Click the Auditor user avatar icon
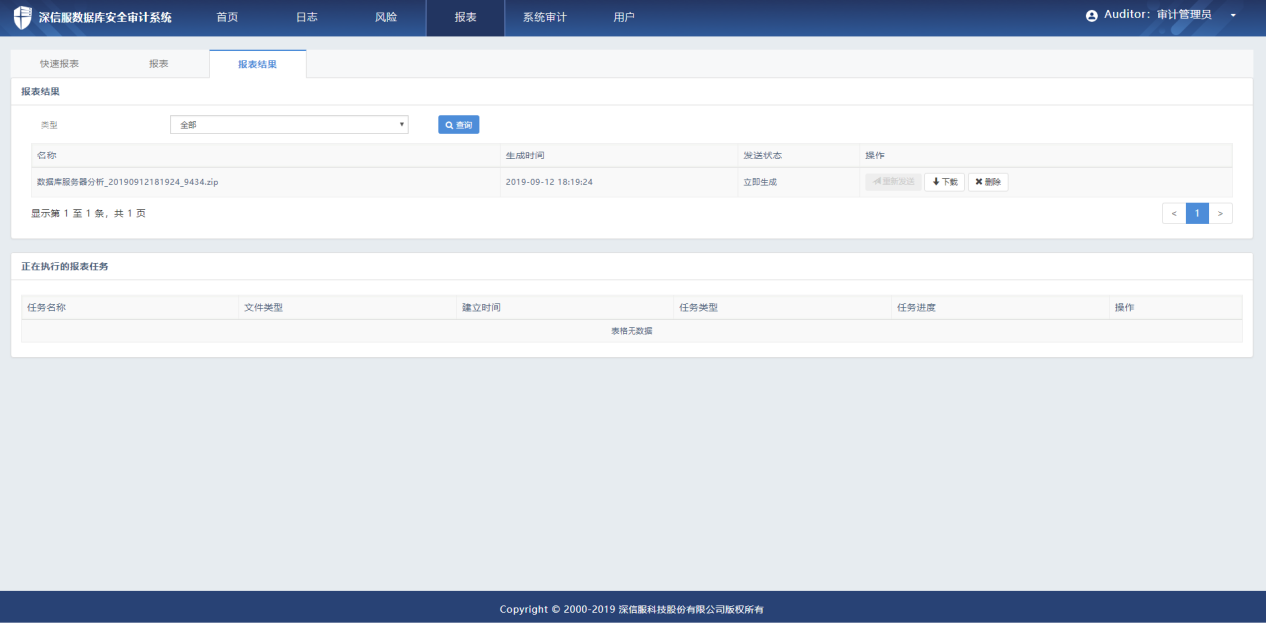The image size is (1266, 624). tap(1092, 16)
